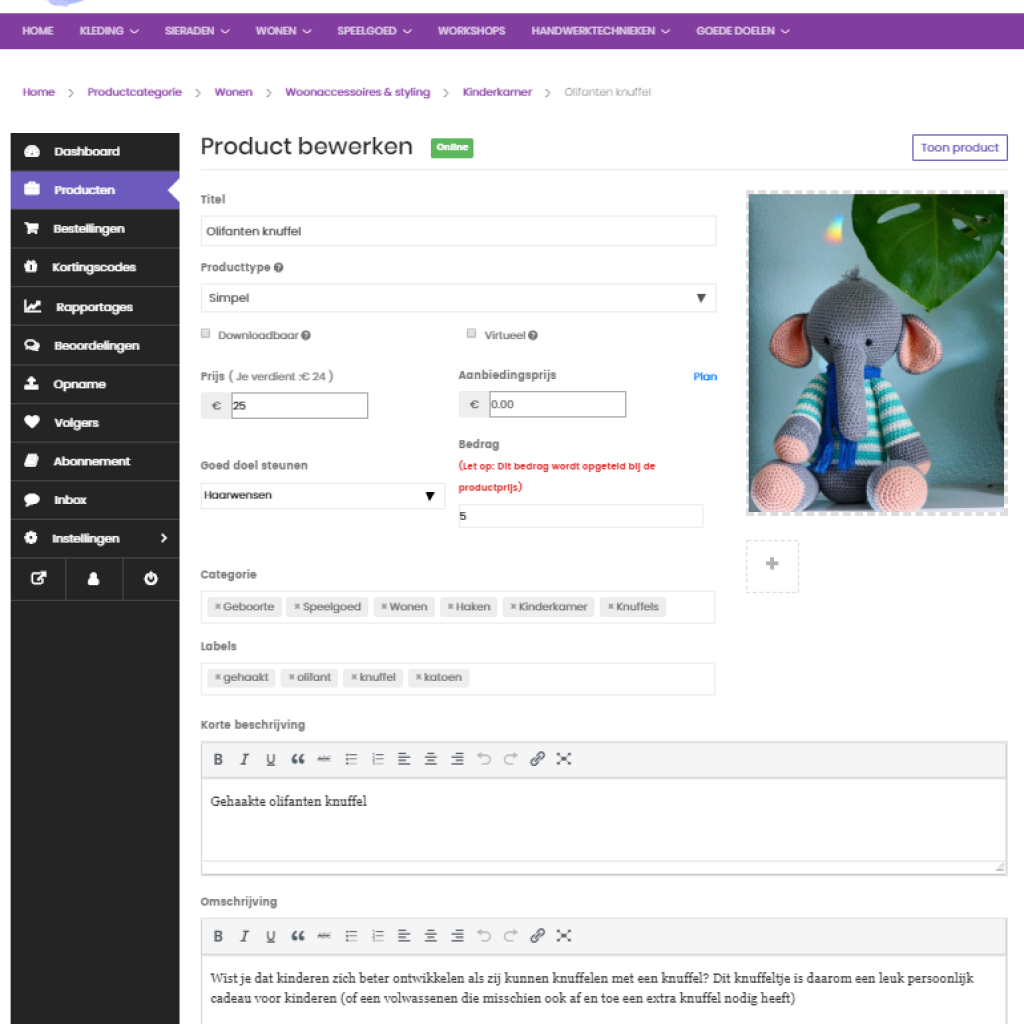Screen dimensions: 1024x1024
Task: Insert bullet list in Omschrijving editor
Action: pyautogui.click(x=351, y=936)
